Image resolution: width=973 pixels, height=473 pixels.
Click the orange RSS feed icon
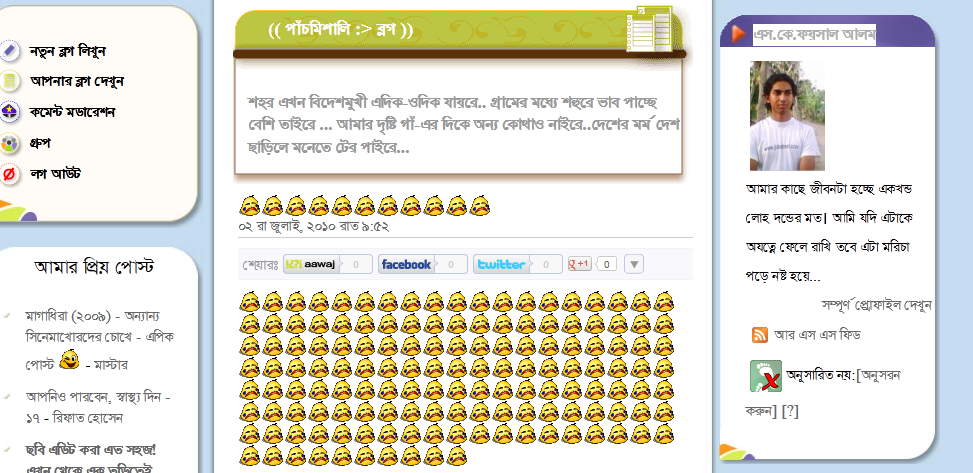click(x=760, y=335)
